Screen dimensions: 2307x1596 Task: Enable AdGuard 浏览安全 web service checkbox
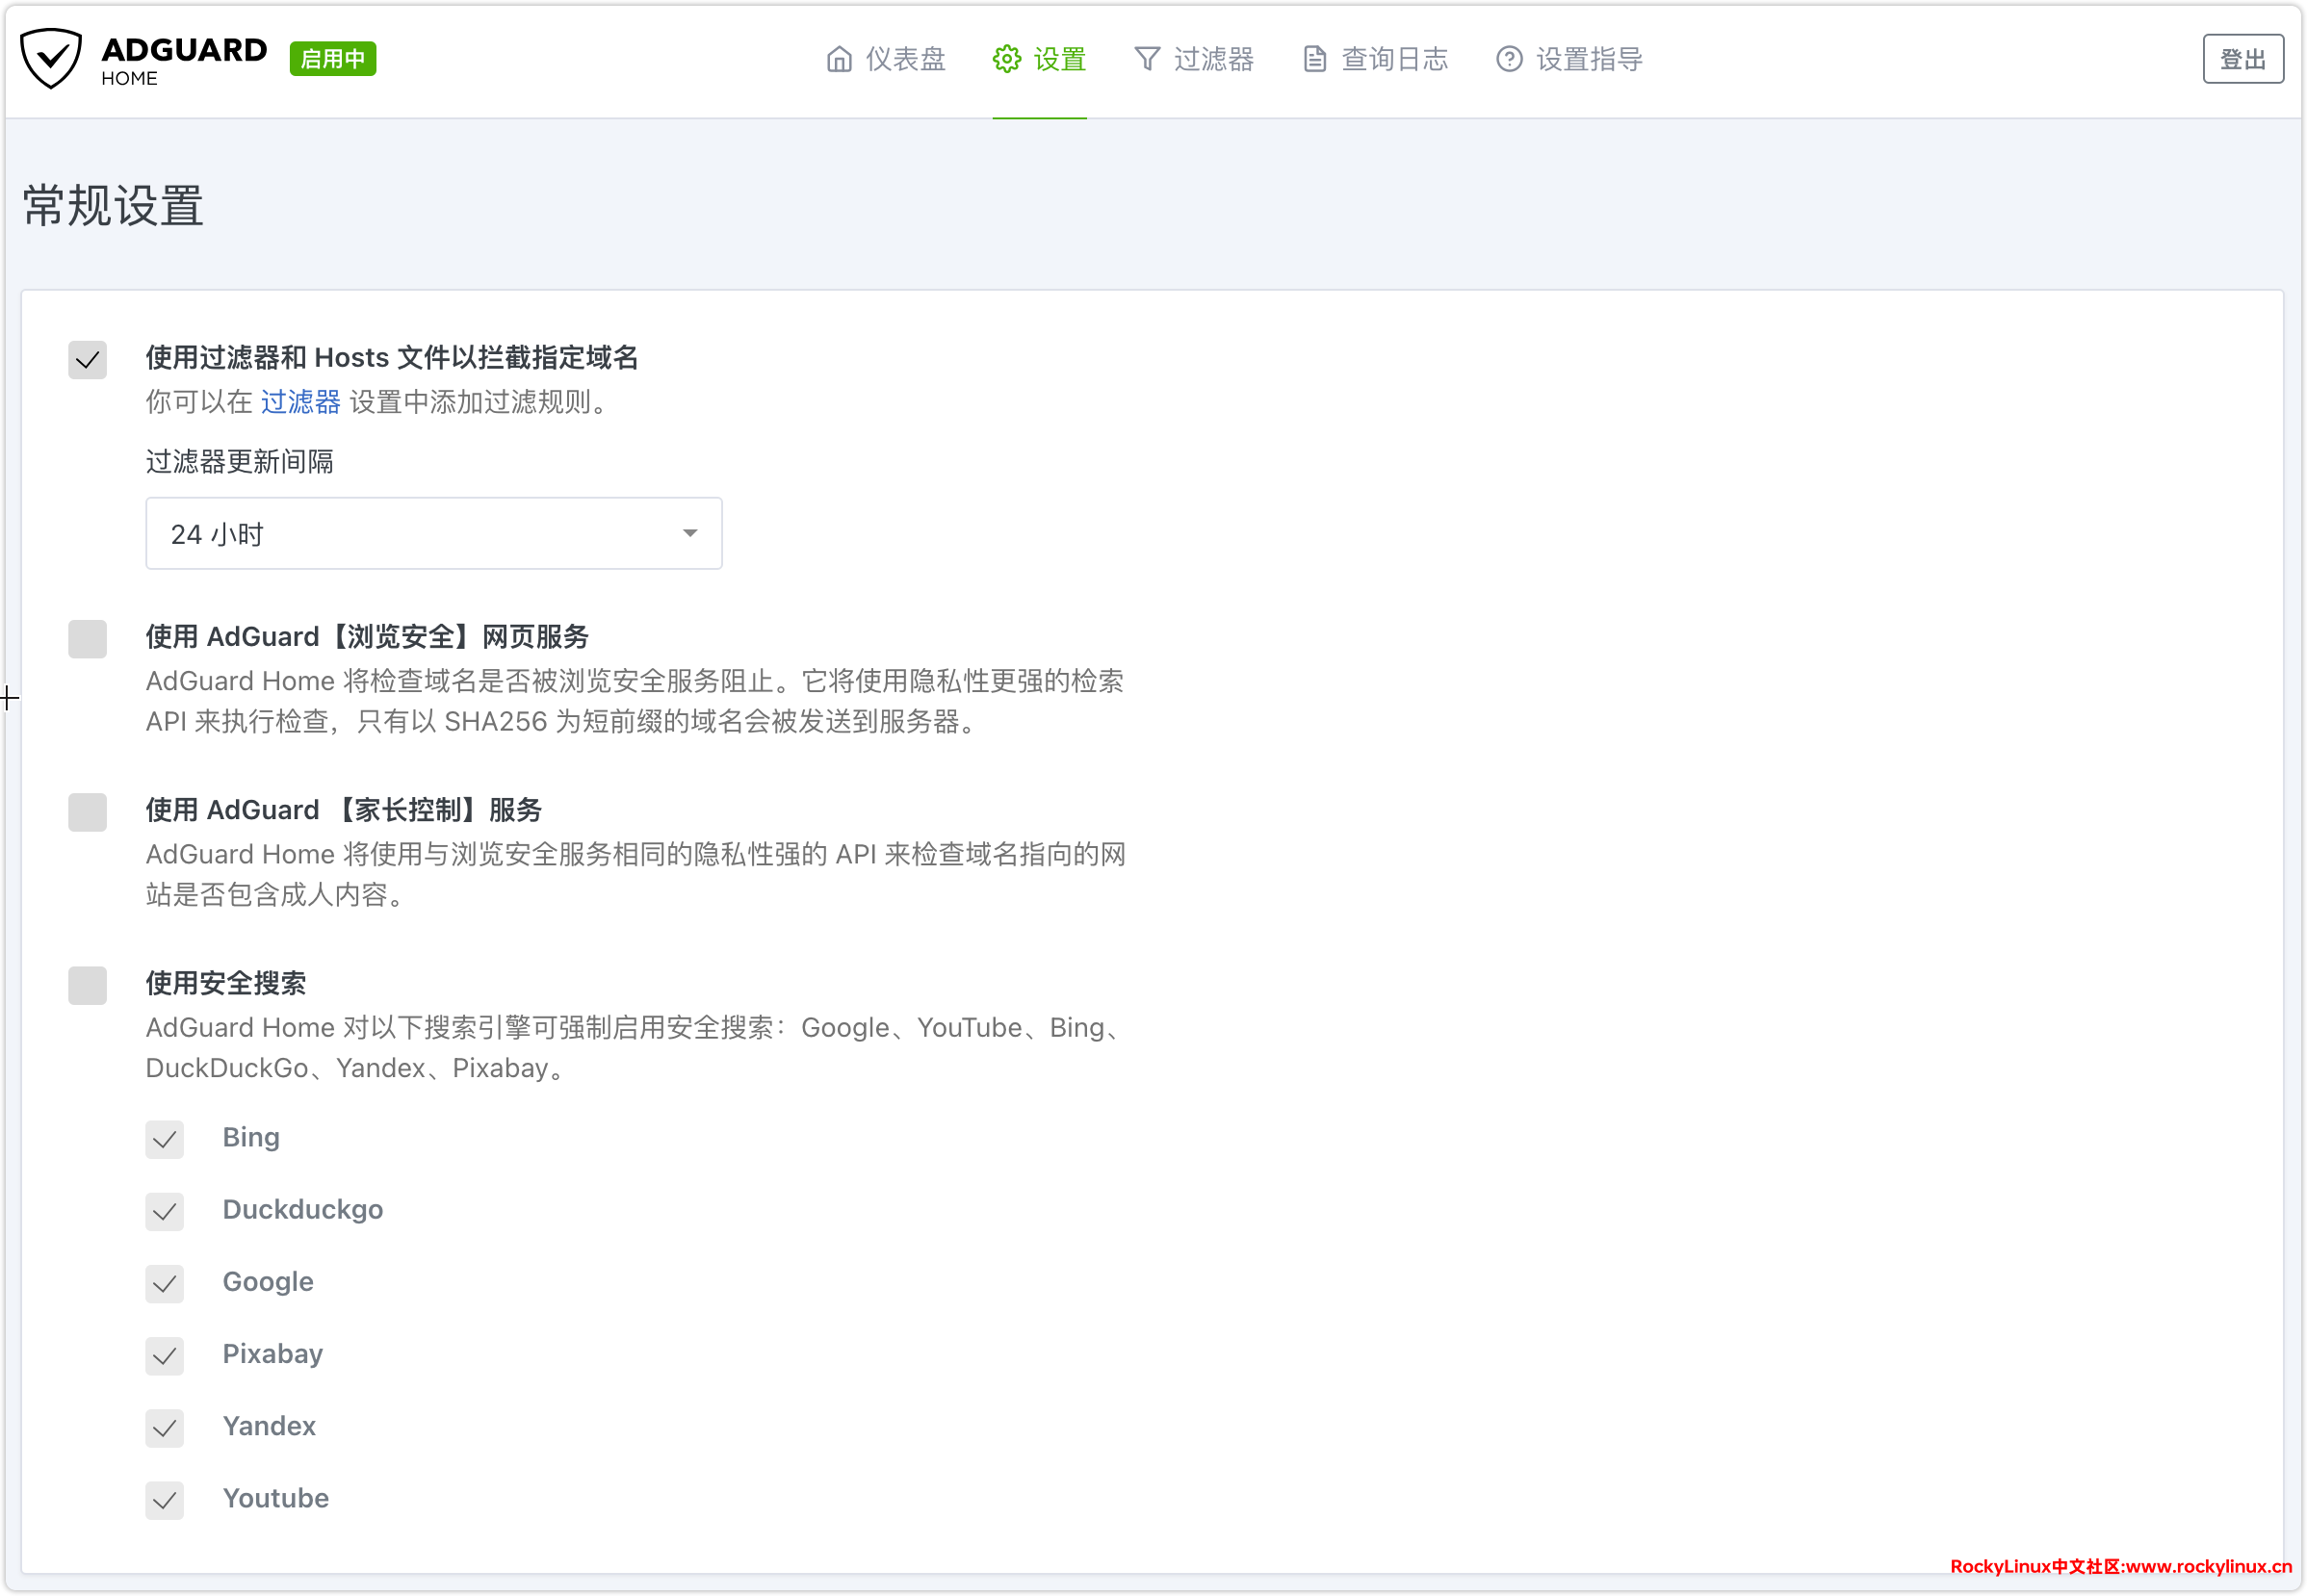[87, 638]
